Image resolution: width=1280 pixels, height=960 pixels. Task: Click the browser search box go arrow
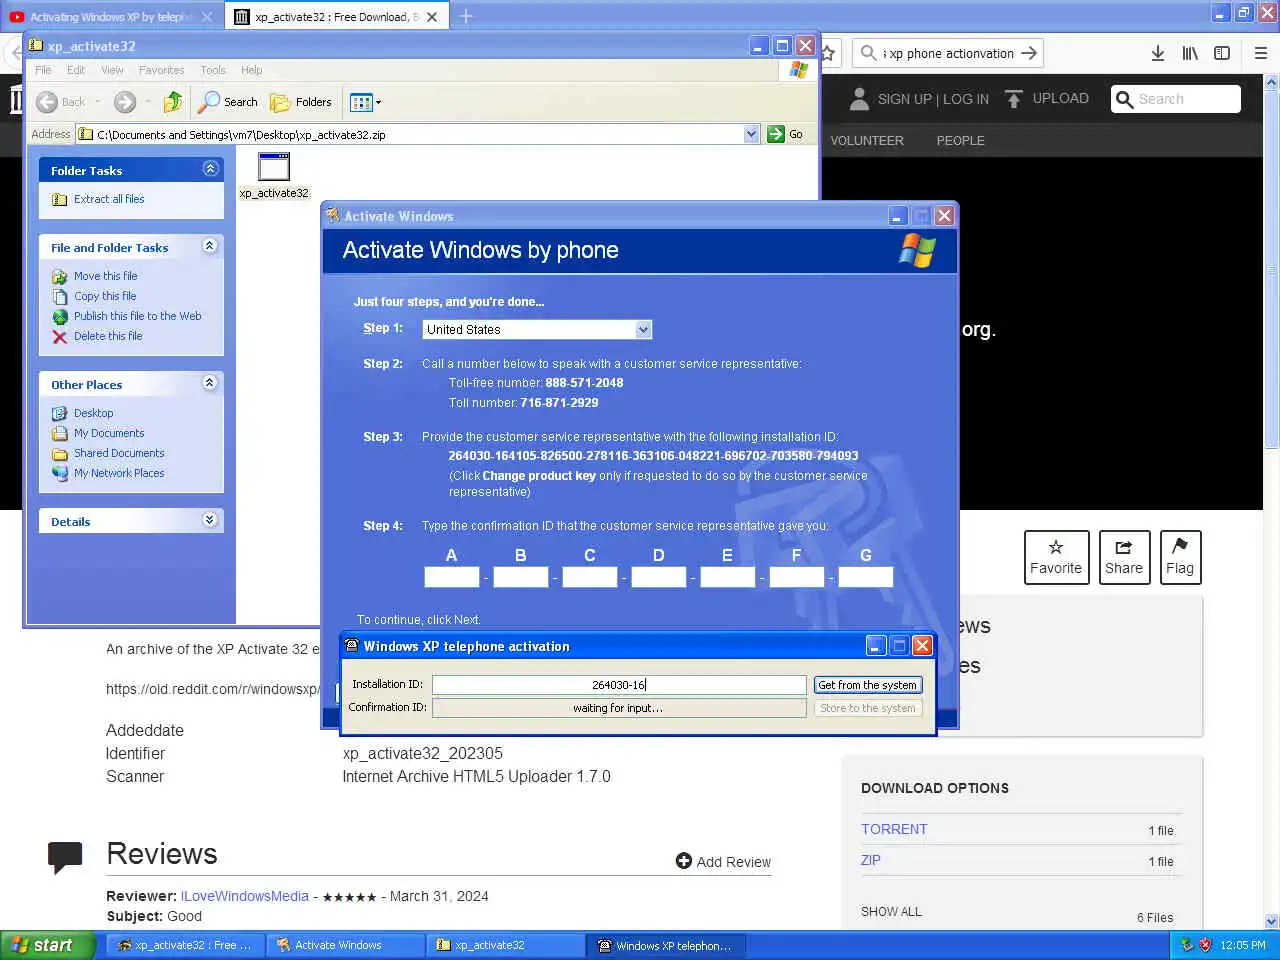[x=1029, y=53]
